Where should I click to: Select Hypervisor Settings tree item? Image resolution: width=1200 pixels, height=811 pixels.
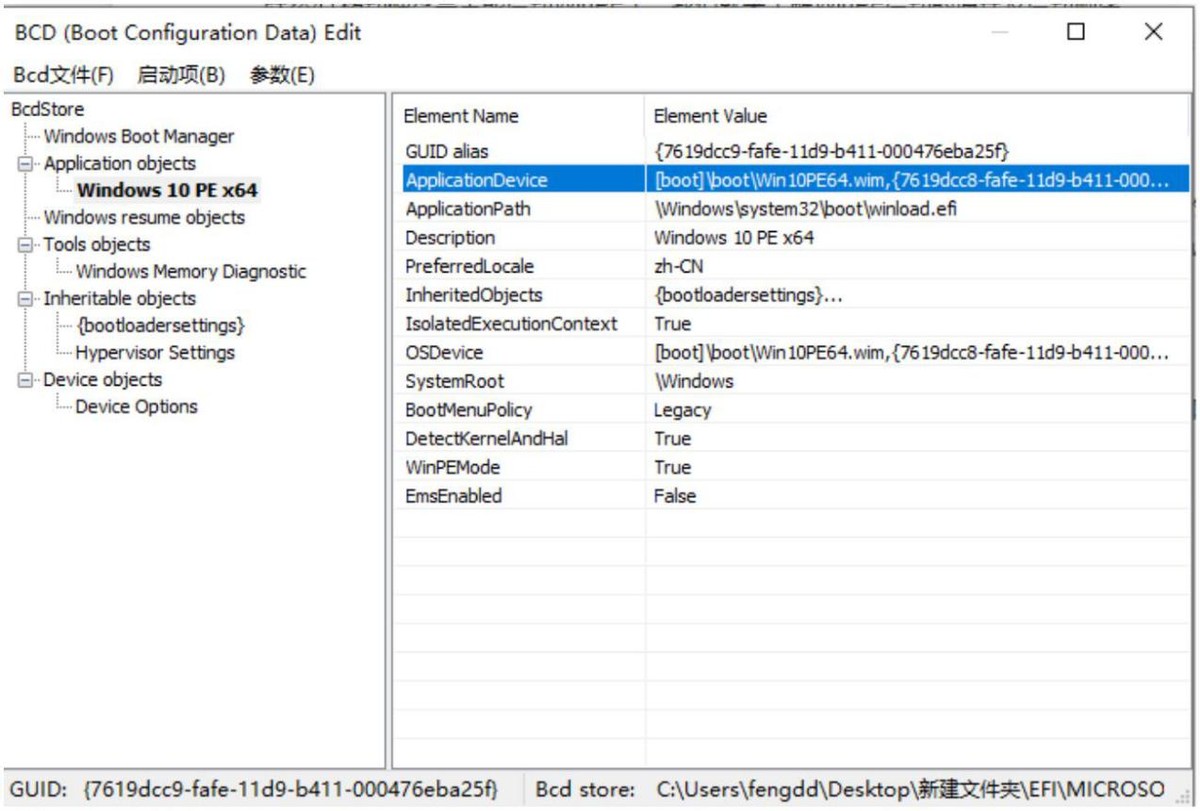155,352
